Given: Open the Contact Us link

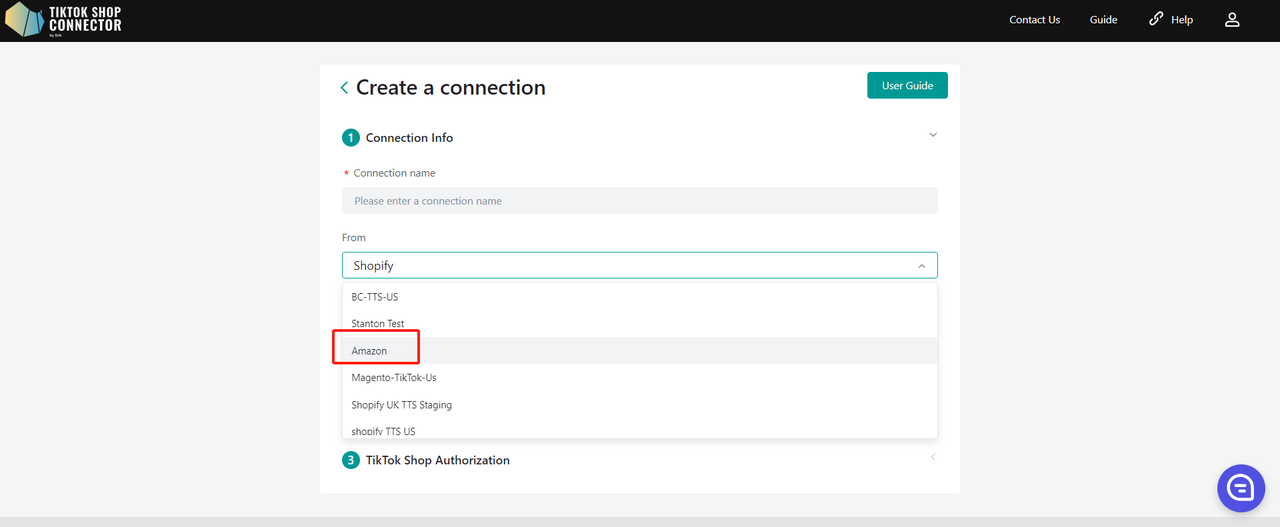Looking at the screenshot, I should pyautogui.click(x=1034, y=20).
